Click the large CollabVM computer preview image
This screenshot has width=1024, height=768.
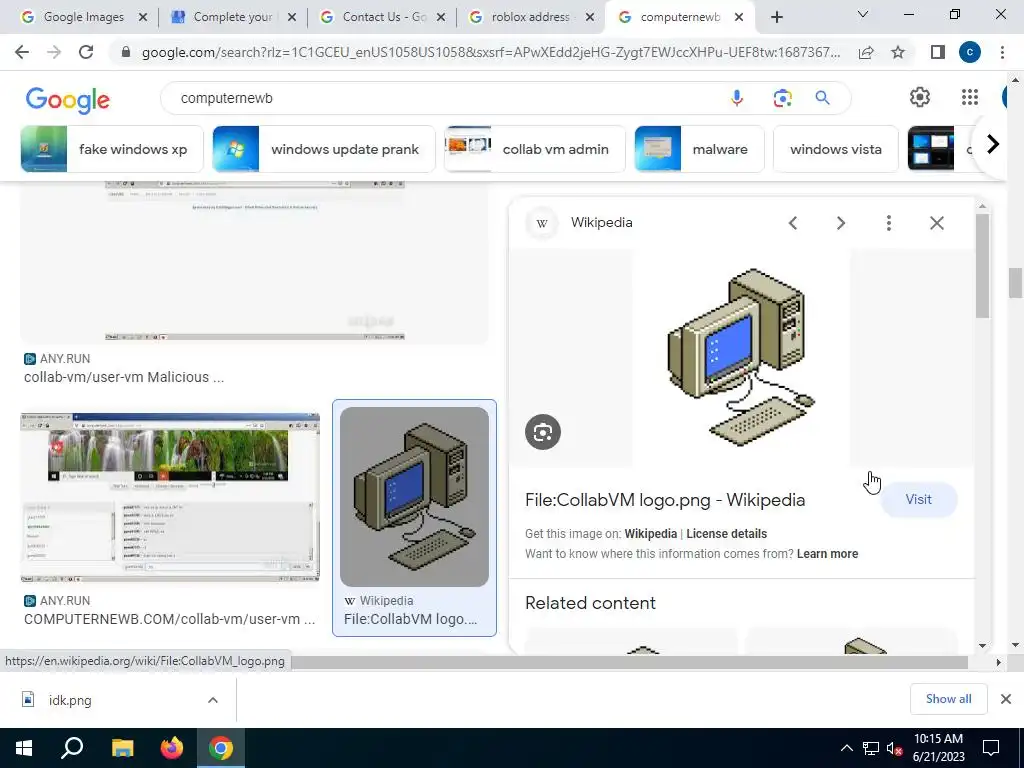[741, 357]
